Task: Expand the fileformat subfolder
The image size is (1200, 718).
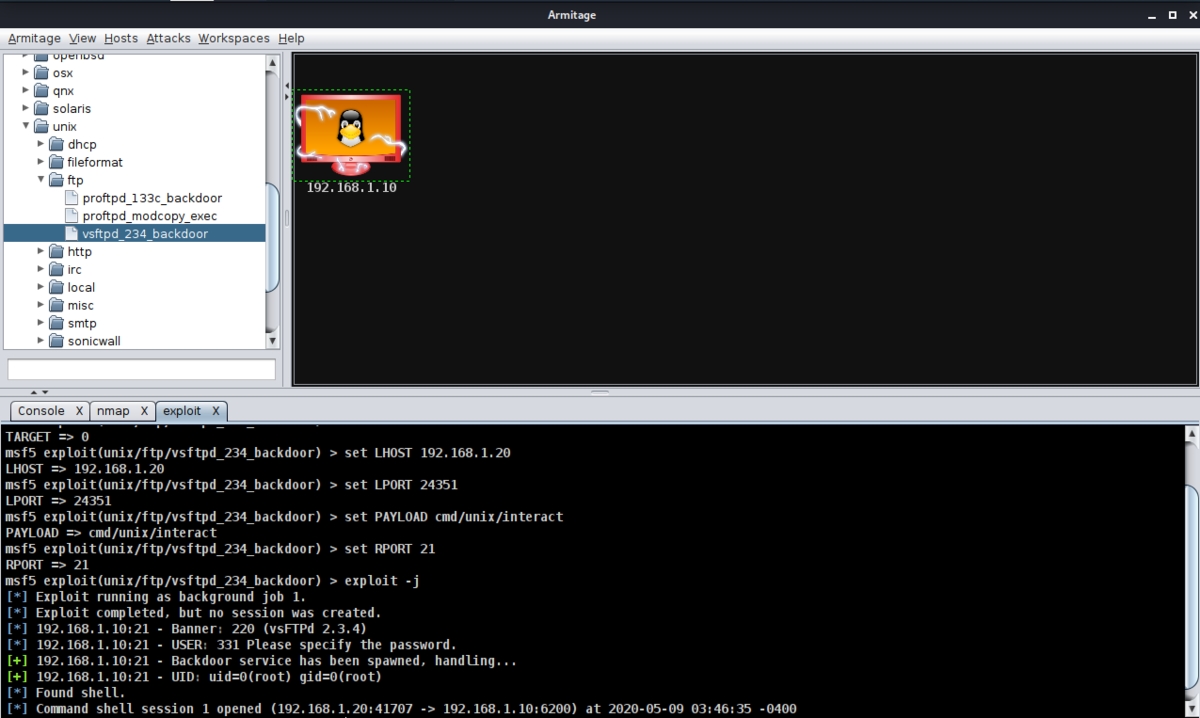Action: click(41, 162)
